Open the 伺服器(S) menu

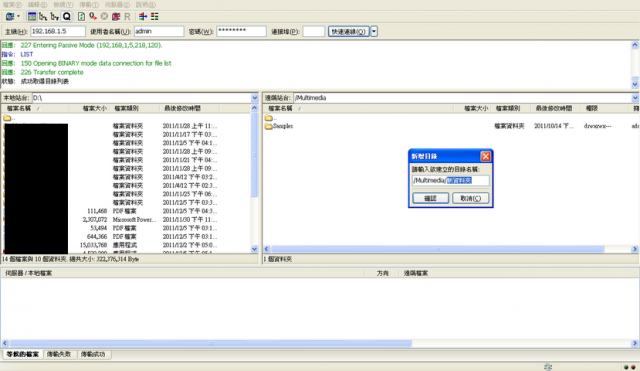click(x=117, y=5)
